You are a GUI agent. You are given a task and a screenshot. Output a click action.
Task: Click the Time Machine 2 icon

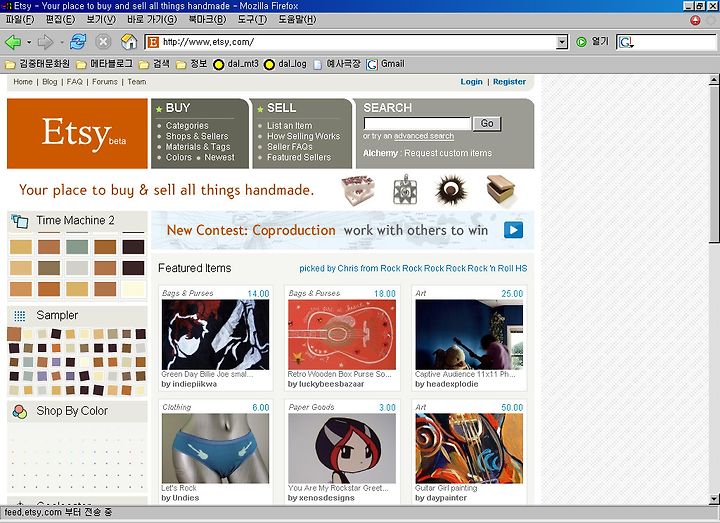click(x=20, y=221)
